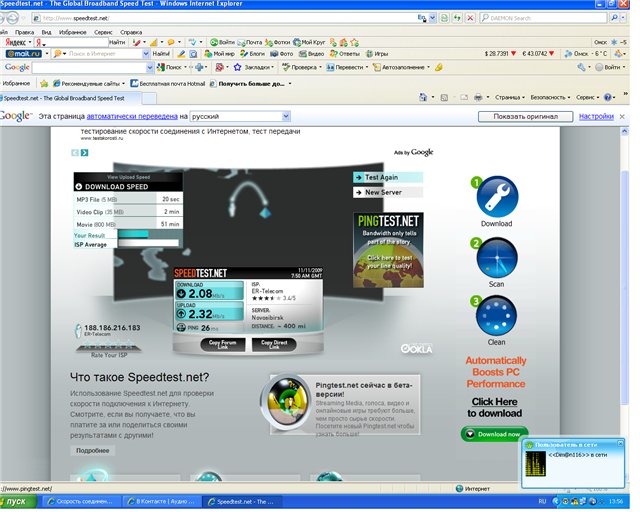Click the DAEMON Search input field

click(543, 18)
